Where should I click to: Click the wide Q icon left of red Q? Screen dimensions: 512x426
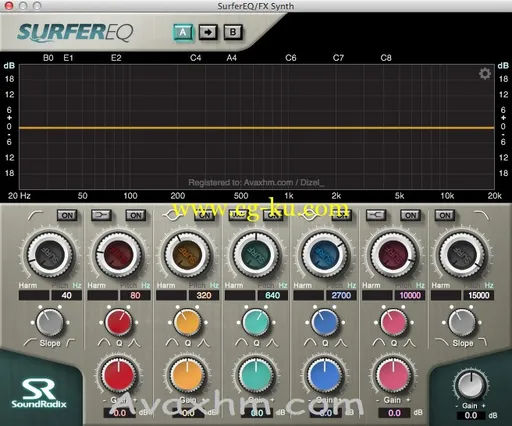[x=104, y=342]
